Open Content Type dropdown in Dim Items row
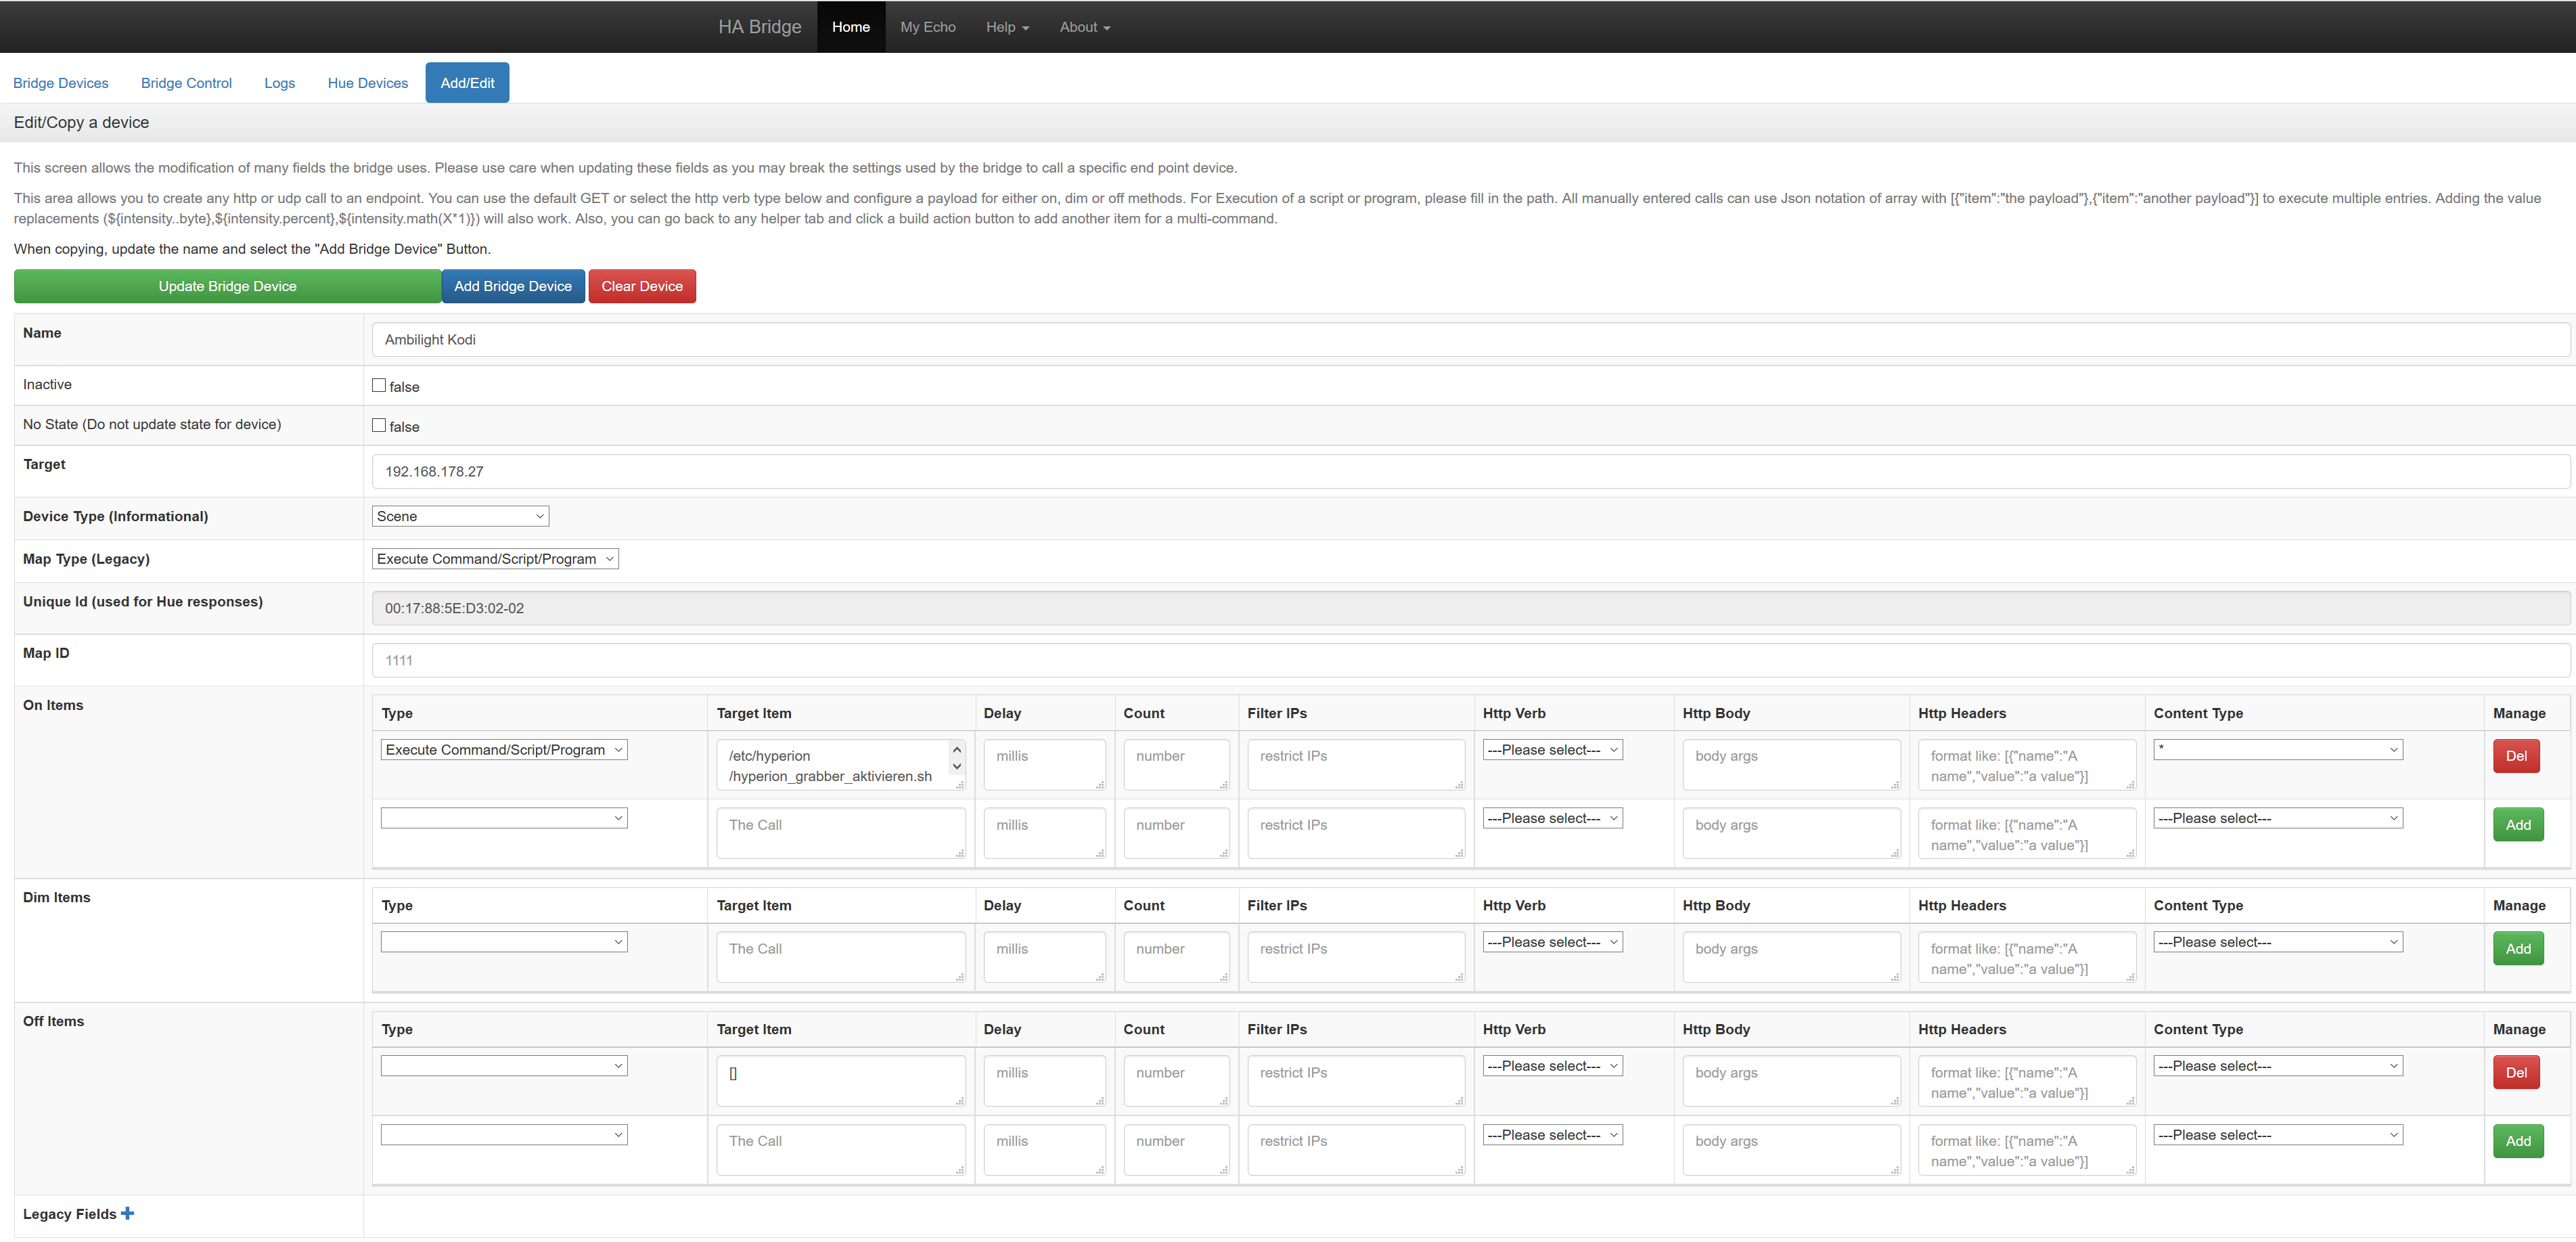Viewport: 2576px width, 1242px height. coord(2277,942)
